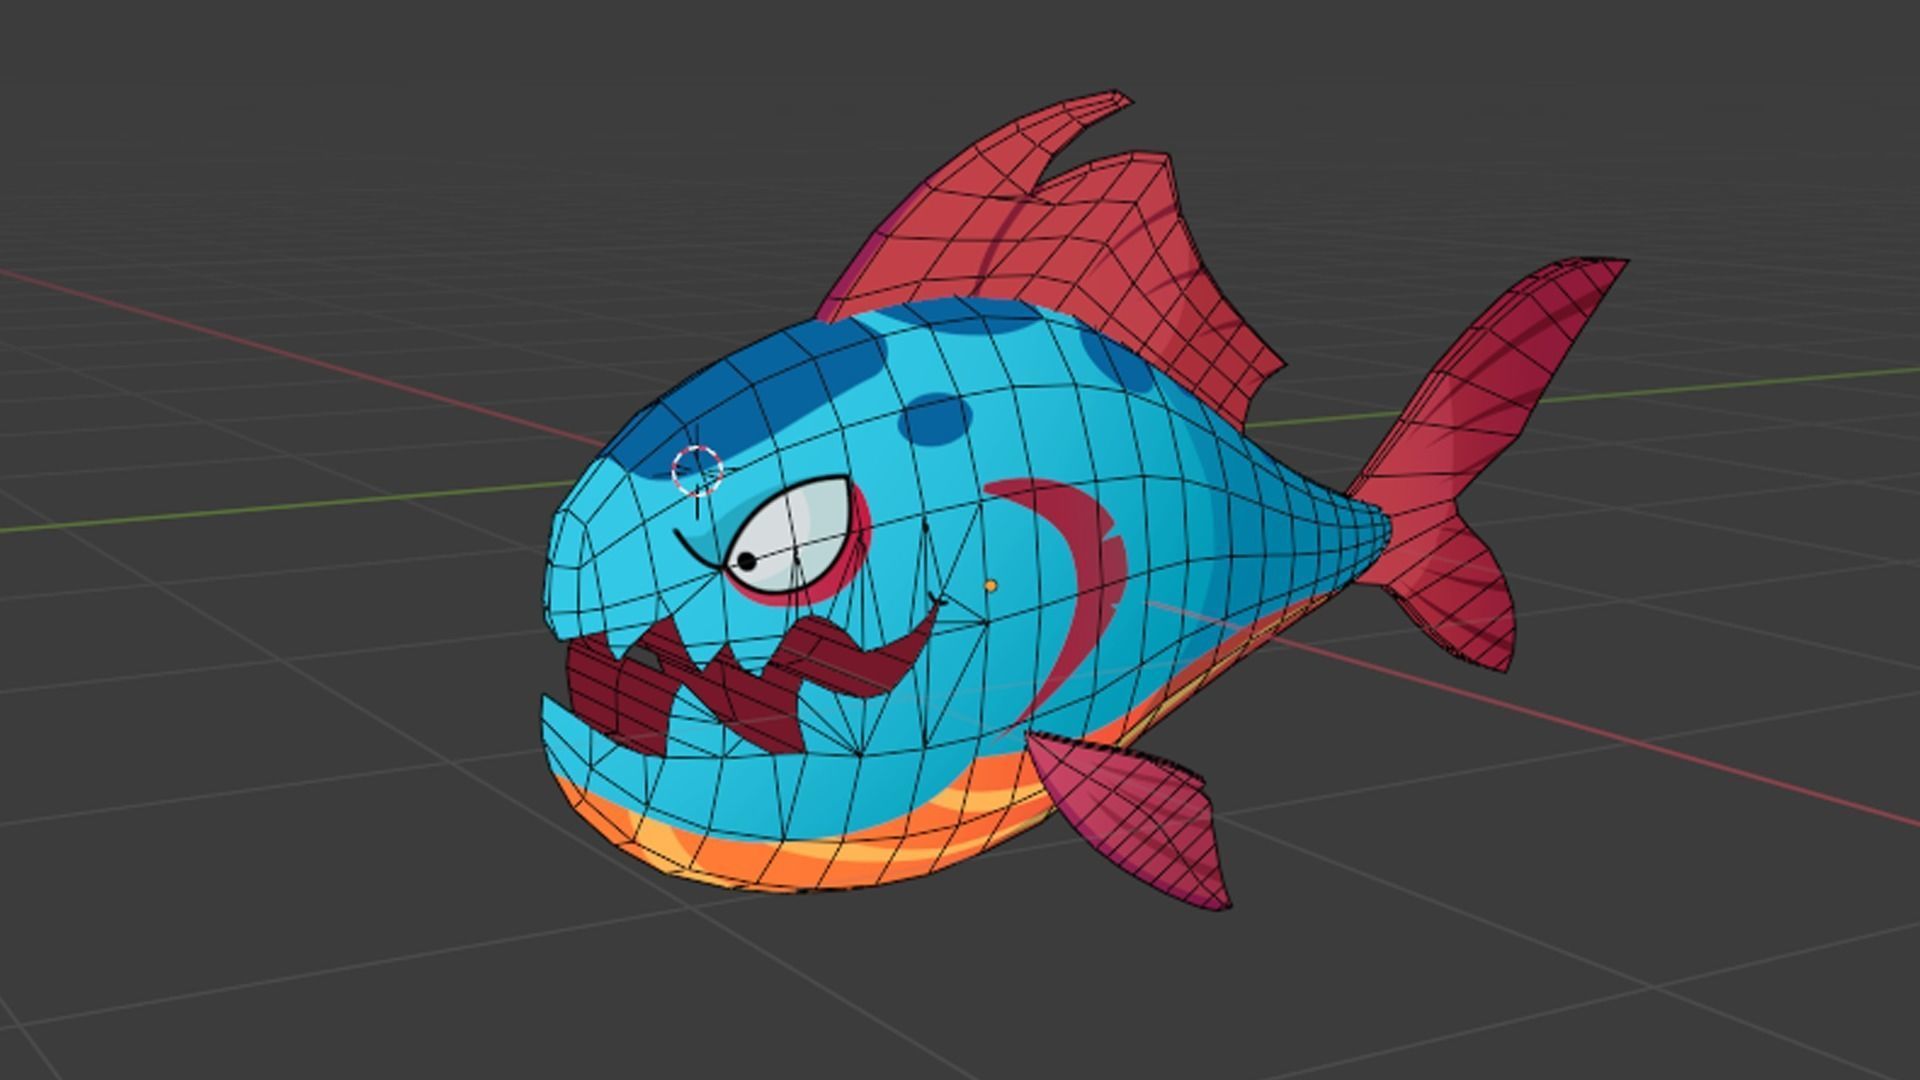Select the orange origin dot on the fish body
Viewport: 1920px width, 1080px height.
tap(991, 586)
